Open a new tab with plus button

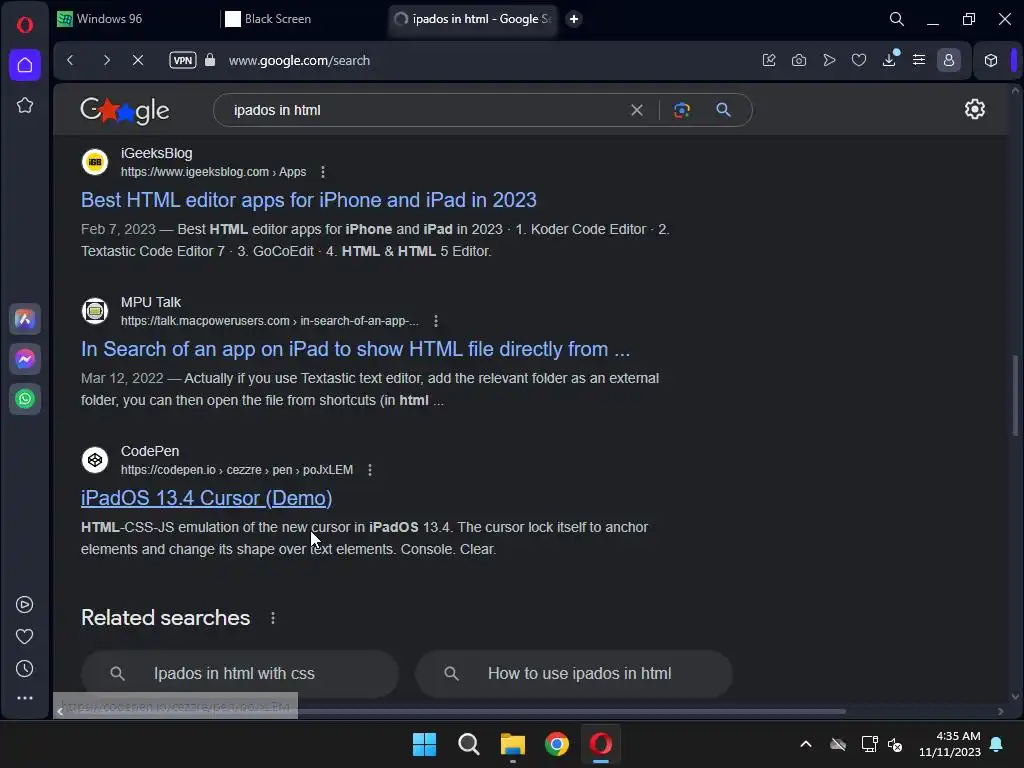click(574, 19)
